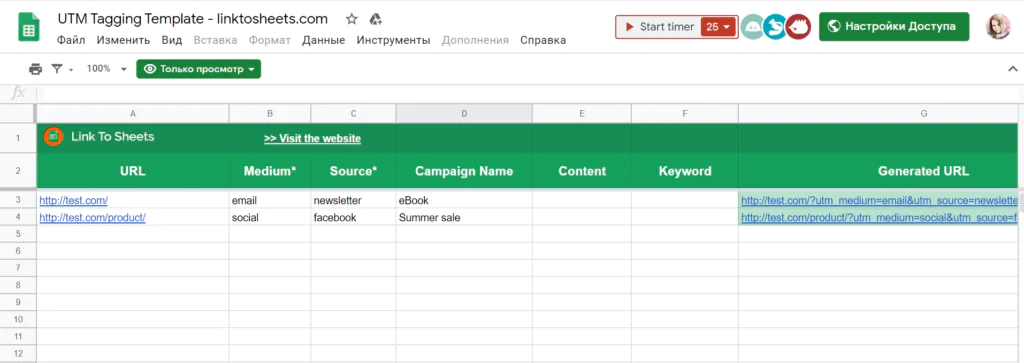
Task: Click the print icon in toolbar
Action: [x=35, y=69]
